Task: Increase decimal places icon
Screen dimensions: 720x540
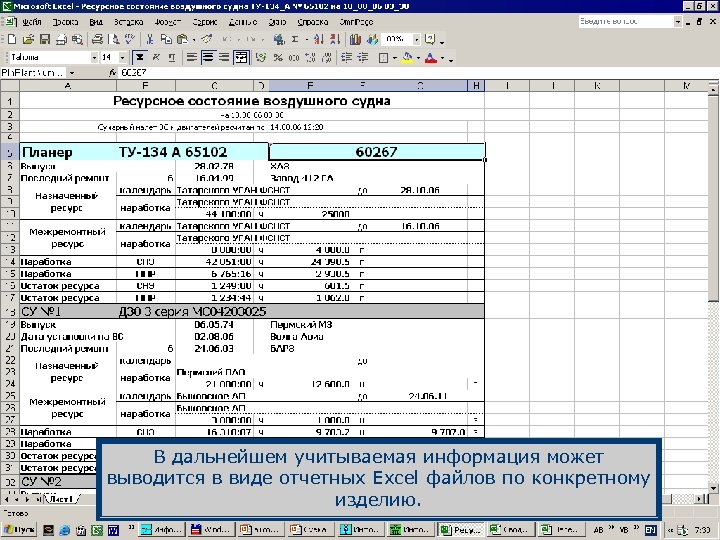Action: click(310, 58)
